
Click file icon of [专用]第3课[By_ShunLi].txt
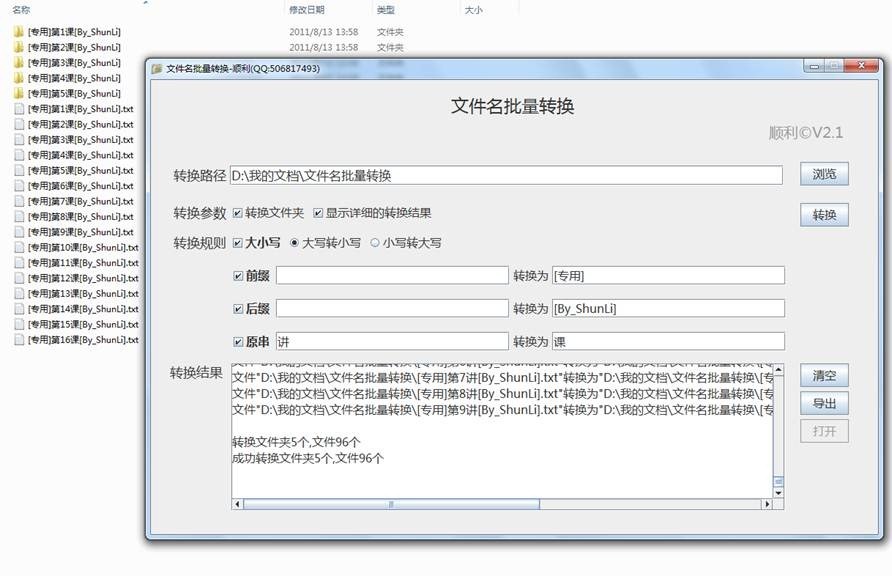point(19,139)
